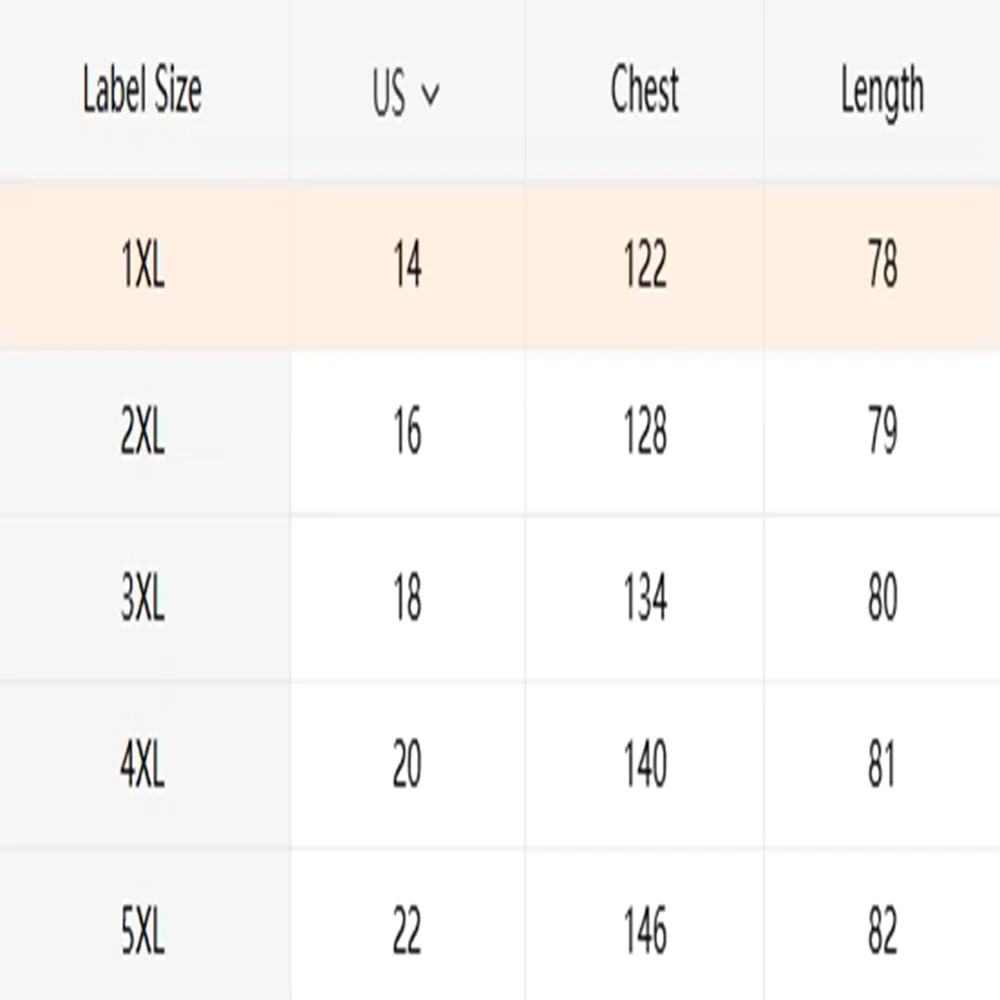This screenshot has width=1000, height=1000.
Task: Click US size 22 cell
Action: click(407, 931)
